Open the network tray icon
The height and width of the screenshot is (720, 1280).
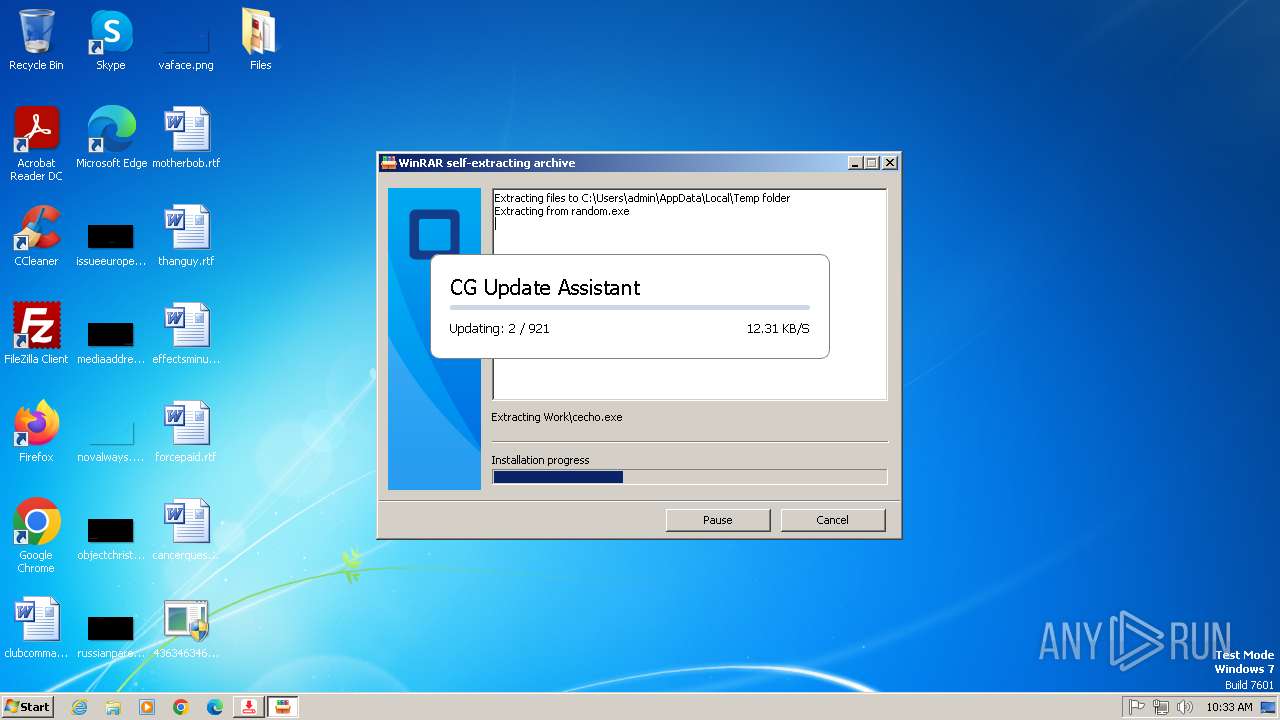coord(1161,707)
